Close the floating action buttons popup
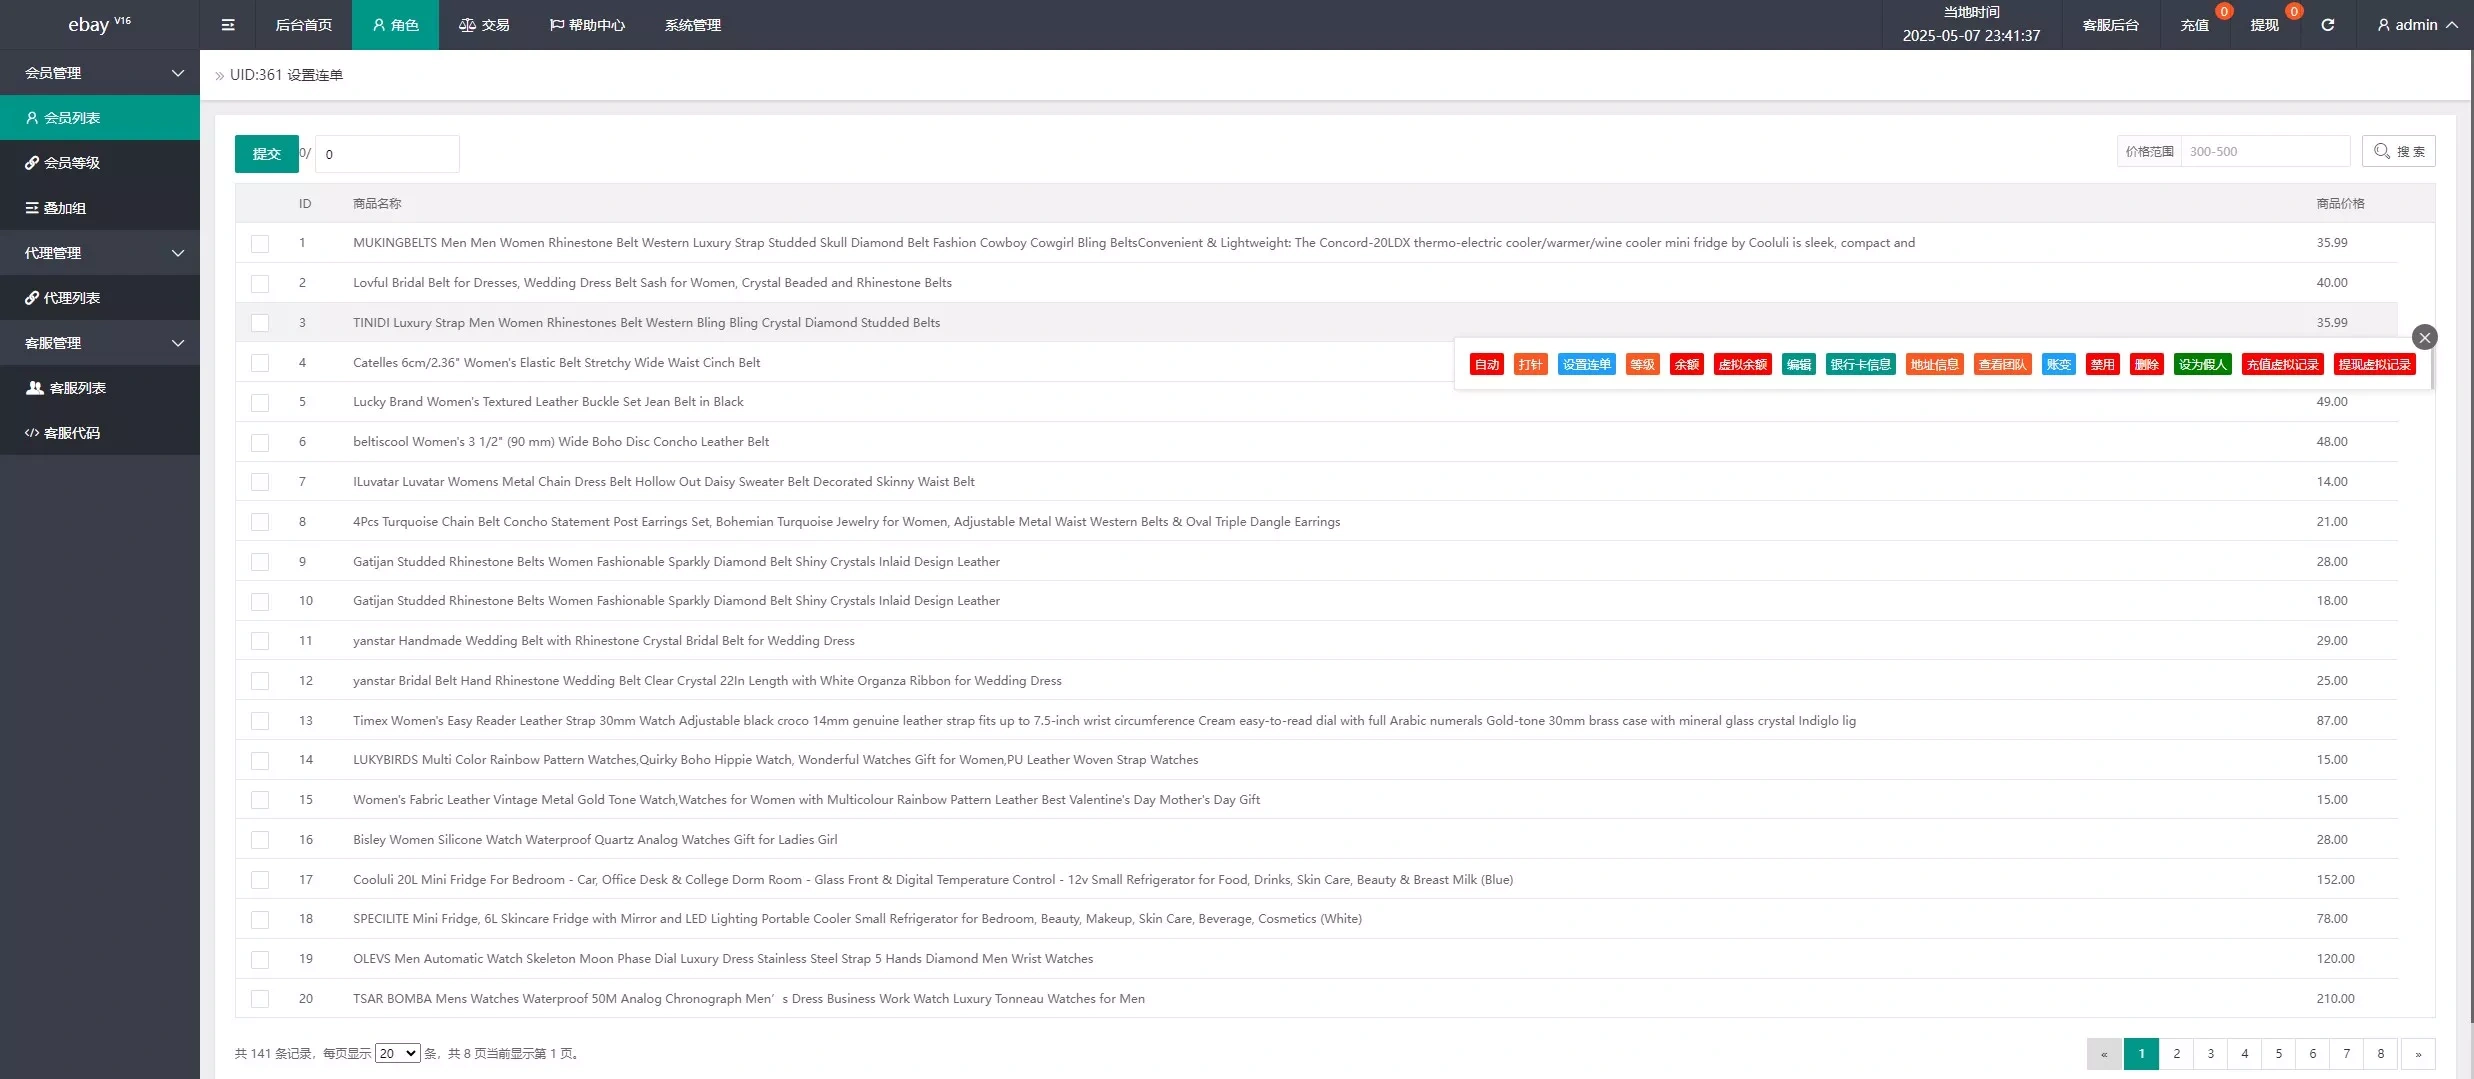 tap(2424, 337)
